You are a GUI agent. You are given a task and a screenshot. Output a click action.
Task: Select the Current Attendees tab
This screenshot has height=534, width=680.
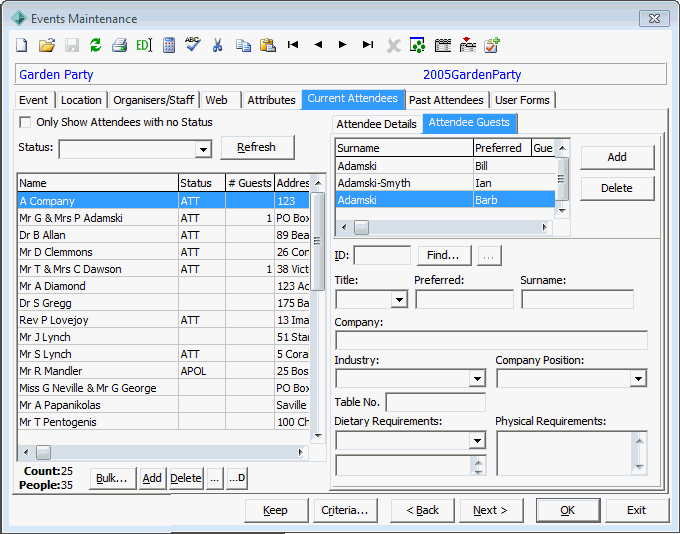[x=353, y=98]
